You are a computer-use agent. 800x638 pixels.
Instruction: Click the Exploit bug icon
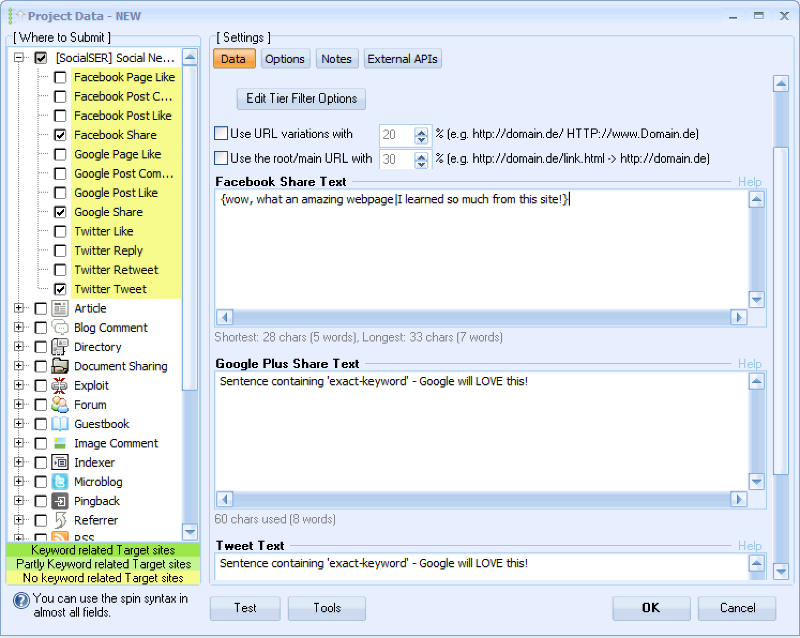[x=60, y=385]
